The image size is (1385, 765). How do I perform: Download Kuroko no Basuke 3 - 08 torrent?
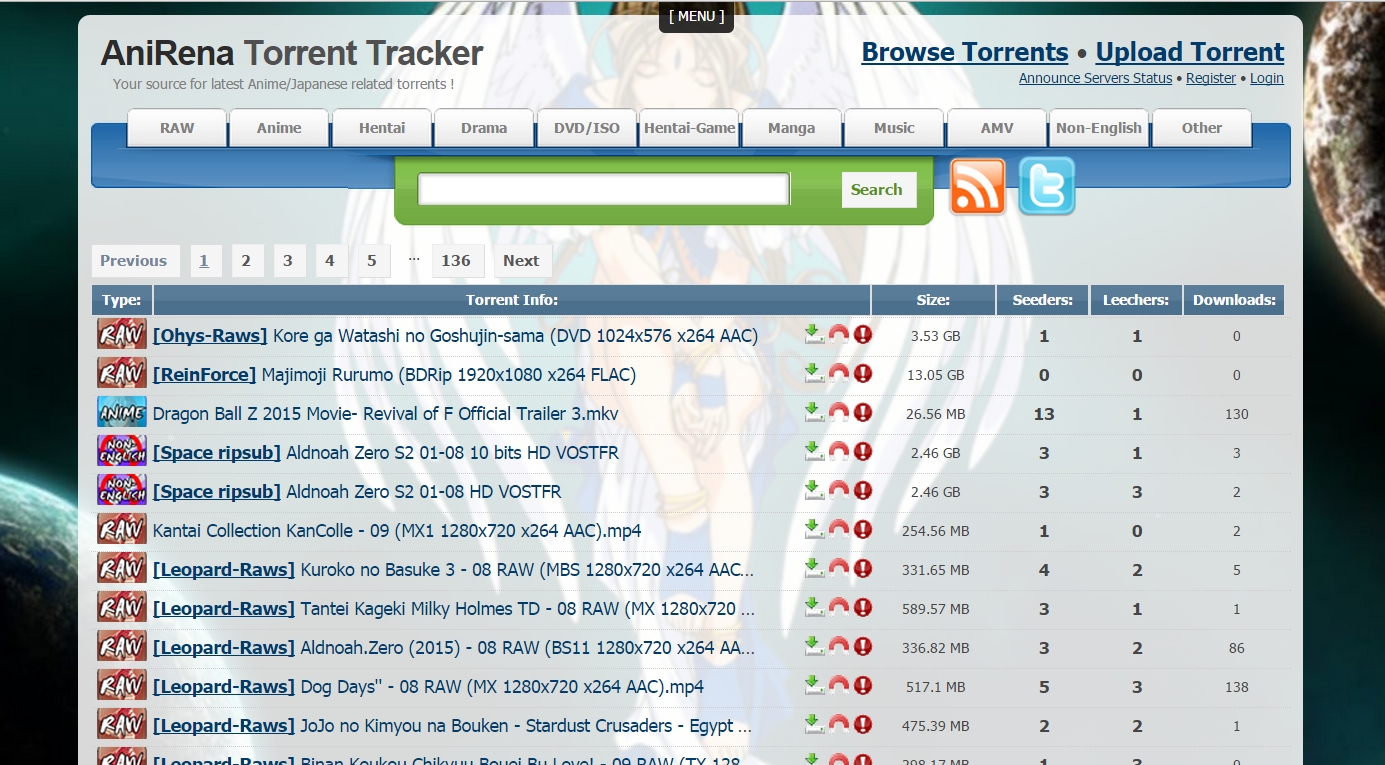tap(814, 568)
